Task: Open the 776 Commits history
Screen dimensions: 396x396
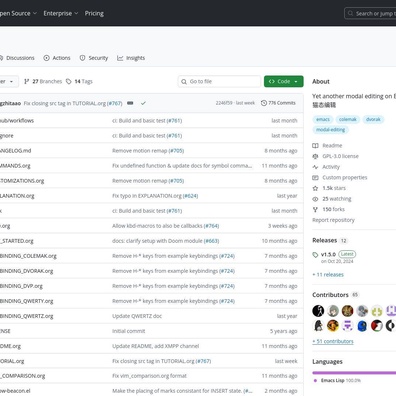Action: pos(278,103)
